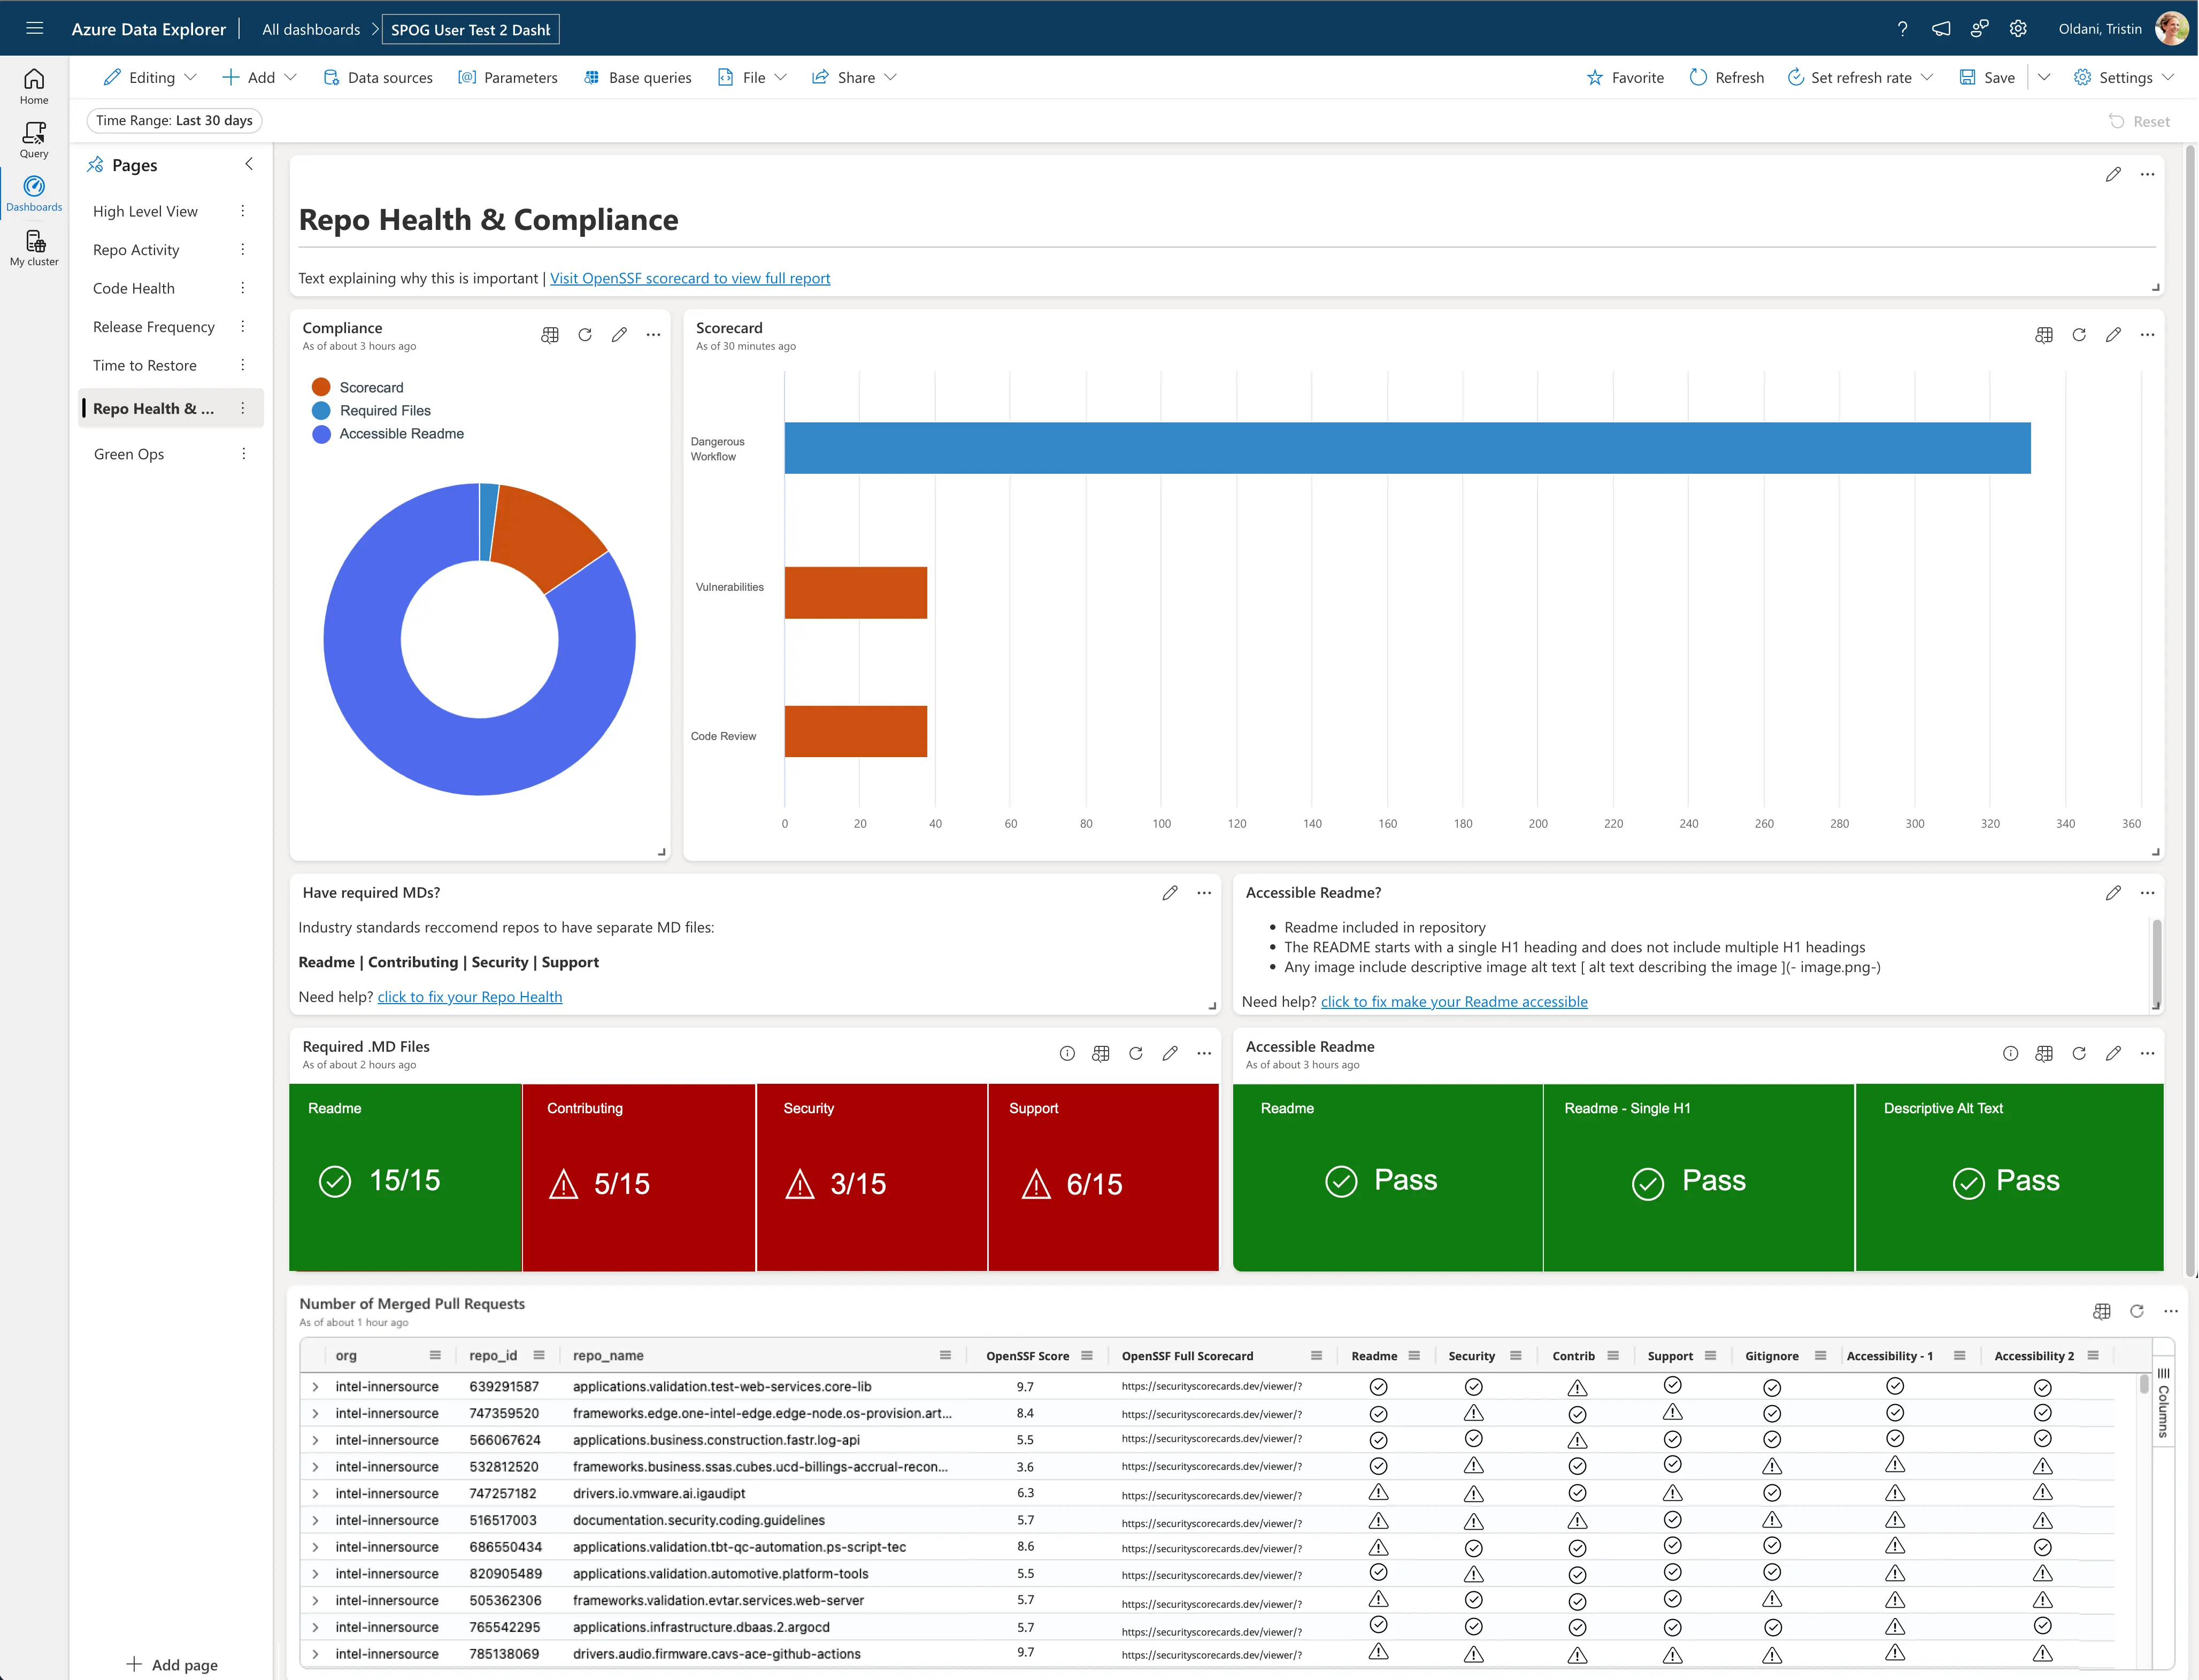
Task: Click the blue Required Files color swatch
Action: click(320, 410)
